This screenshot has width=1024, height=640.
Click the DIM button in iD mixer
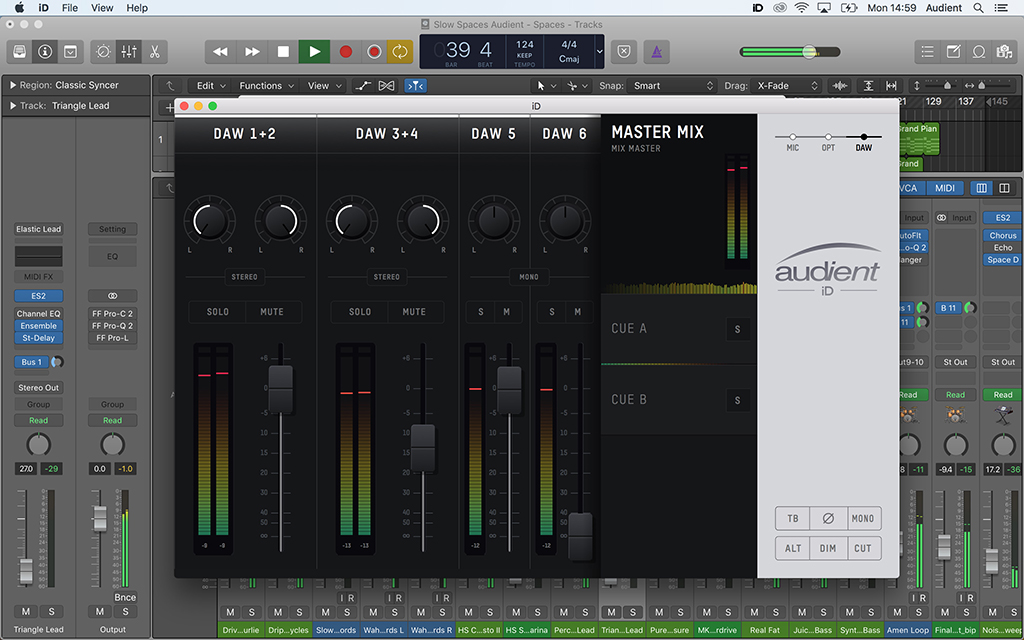click(827, 548)
